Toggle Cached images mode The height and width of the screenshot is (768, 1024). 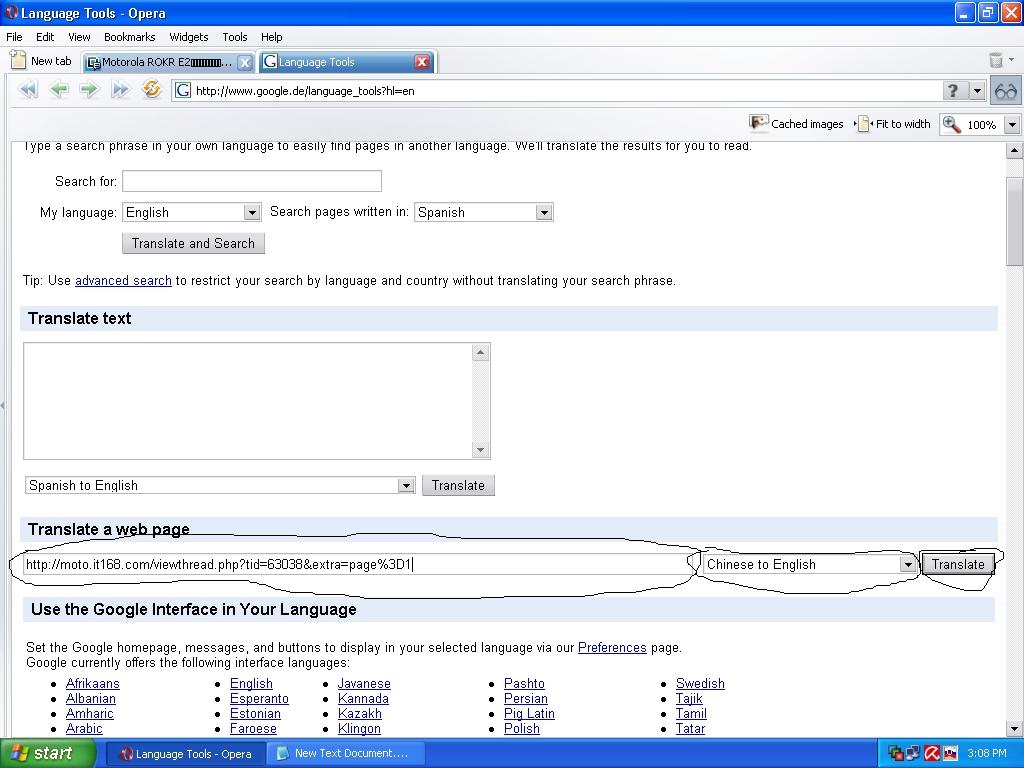coord(796,123)
